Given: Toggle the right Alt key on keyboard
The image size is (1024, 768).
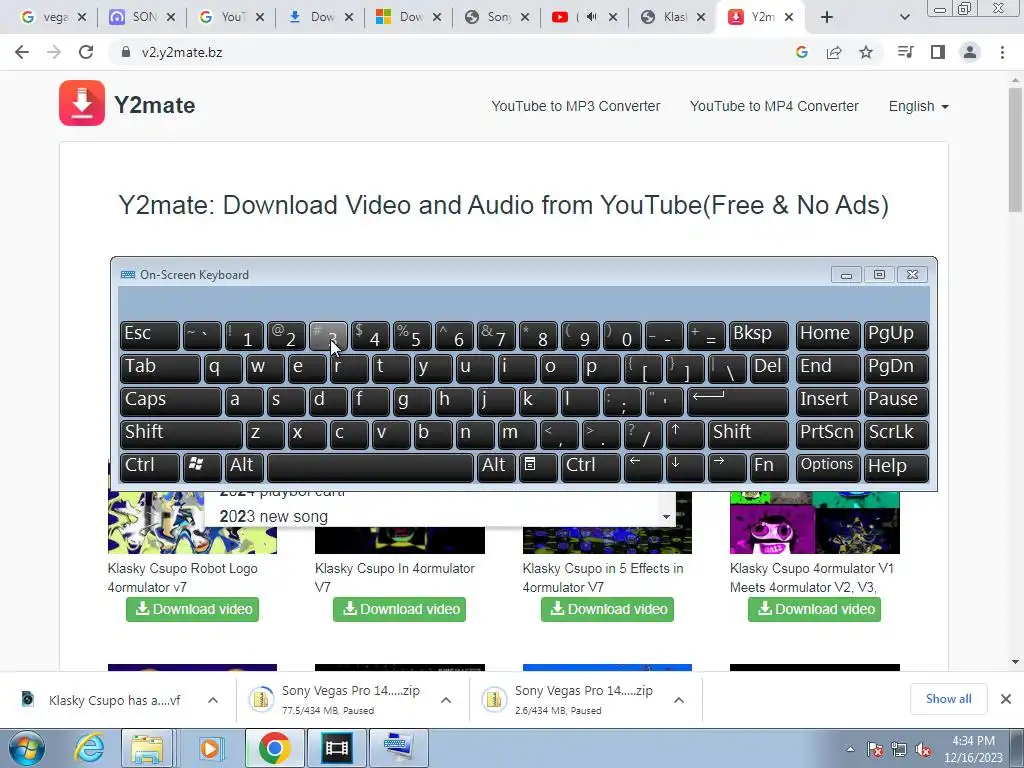Looking at the screenshot, I should [496, 468].
